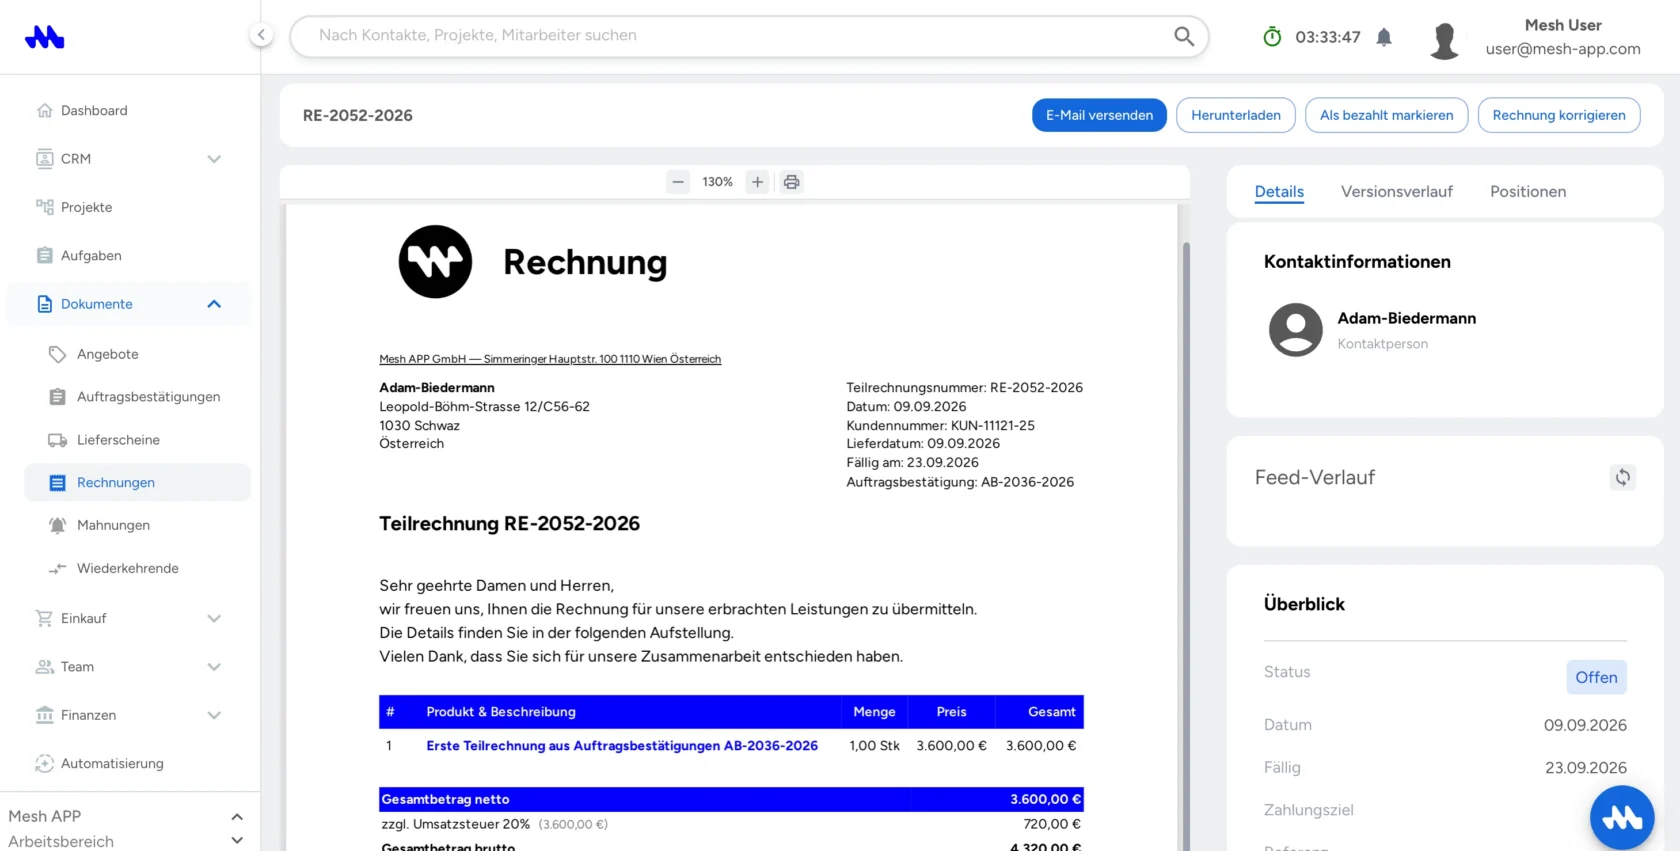The image size is (1680, 851).
Task: Click Gesamtbetrag netto 3.600,00 € amount
Action: (x=1045, y=799)
